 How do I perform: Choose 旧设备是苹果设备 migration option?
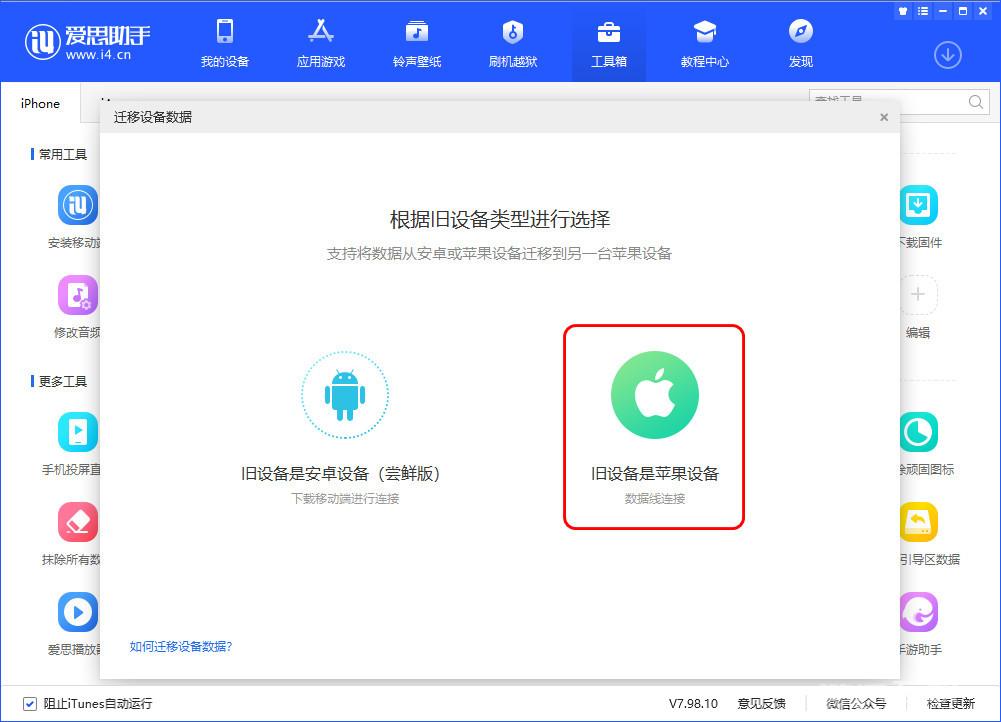[x=654, y=425]
